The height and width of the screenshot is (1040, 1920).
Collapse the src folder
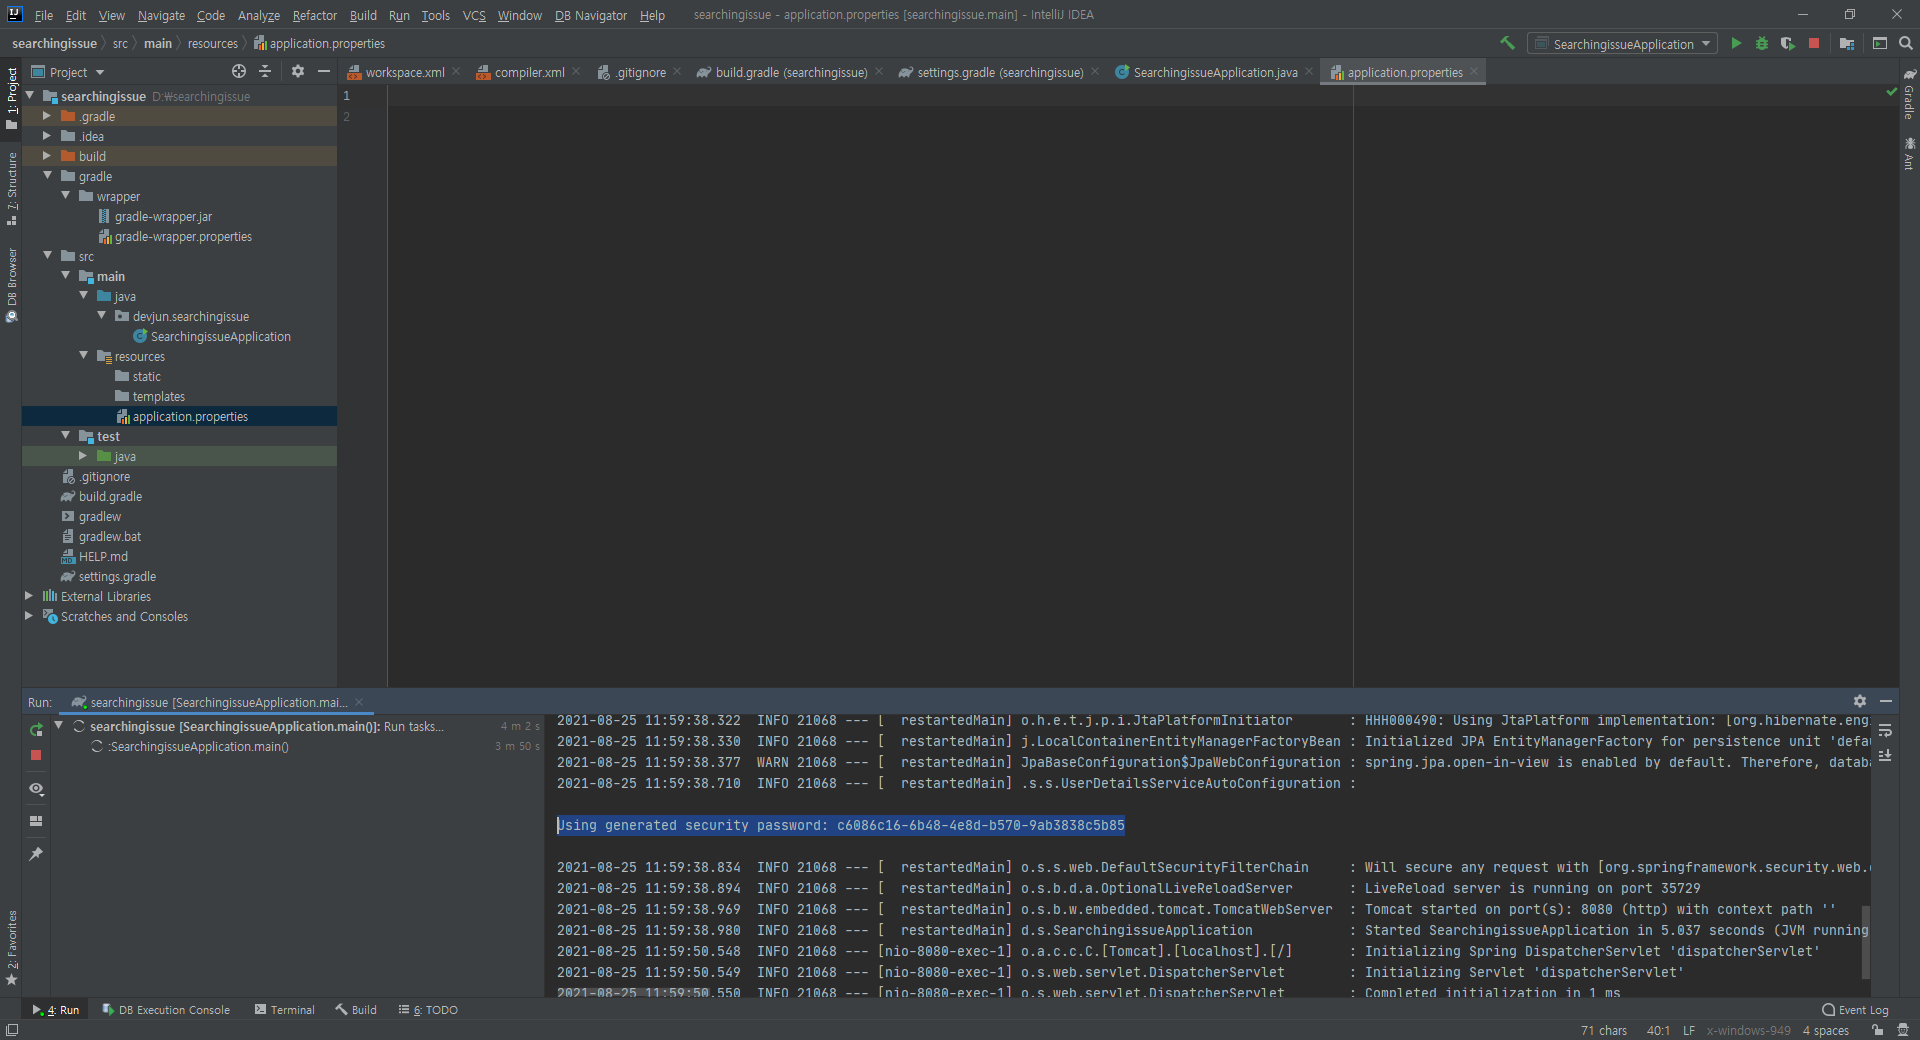47,256
